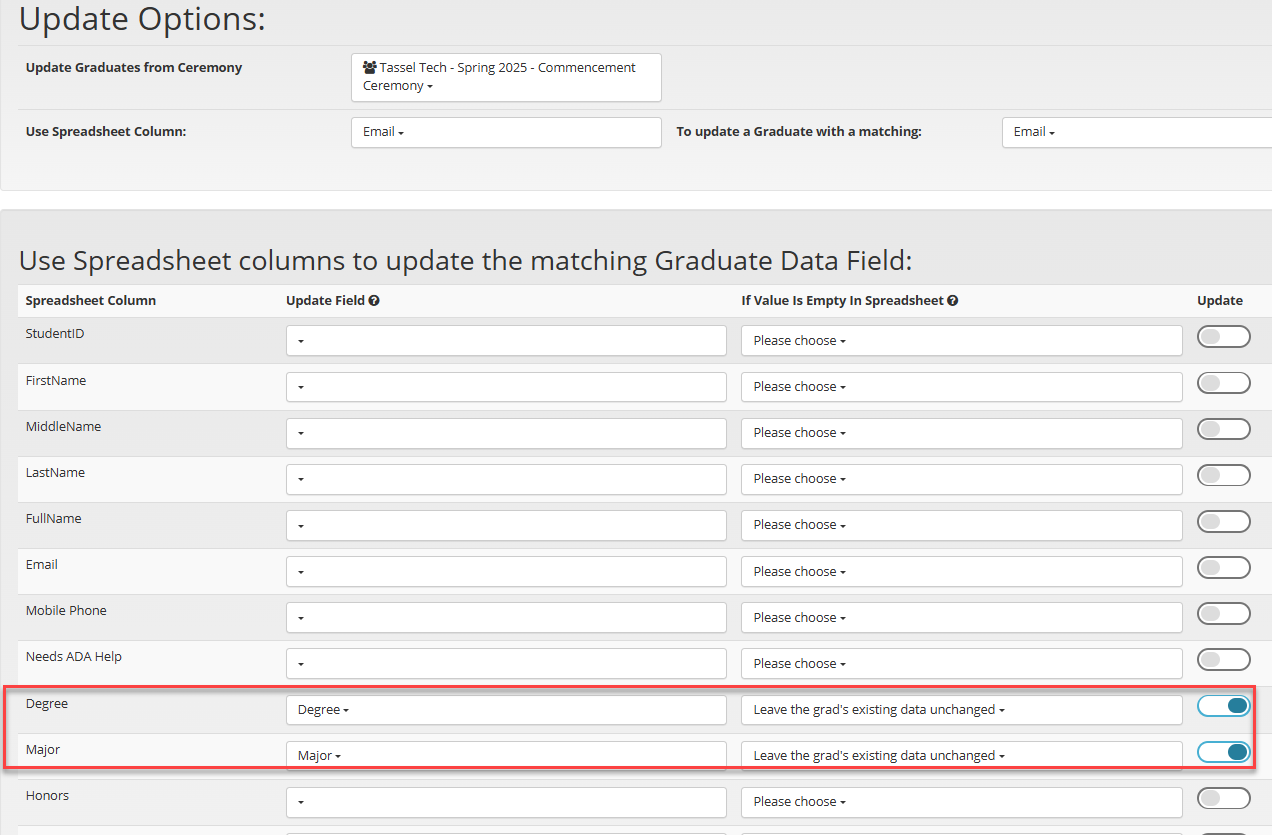Open Update Field dropdown for Mobile Phone

[x=505, y=618]
